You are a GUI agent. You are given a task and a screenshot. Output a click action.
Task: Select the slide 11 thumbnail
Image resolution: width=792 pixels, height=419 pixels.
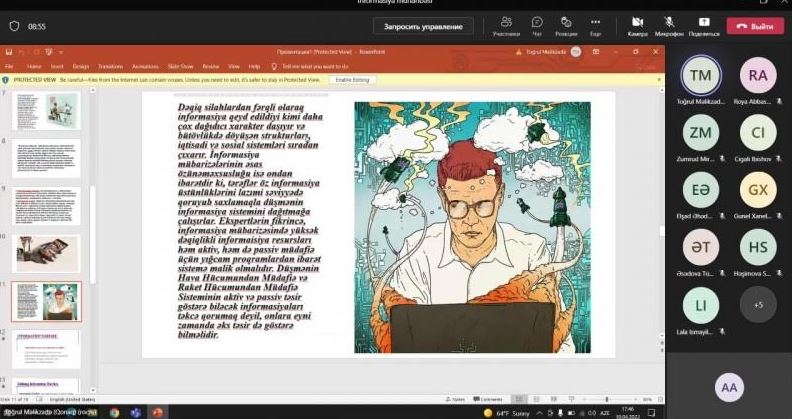pyautogui.click(x=46, y=301)
